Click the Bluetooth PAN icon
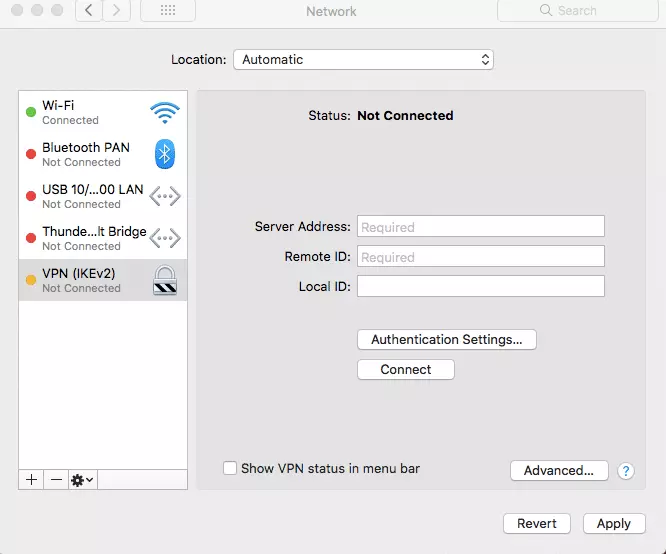This screenshot has width=666, height=554. pos(164,154)
